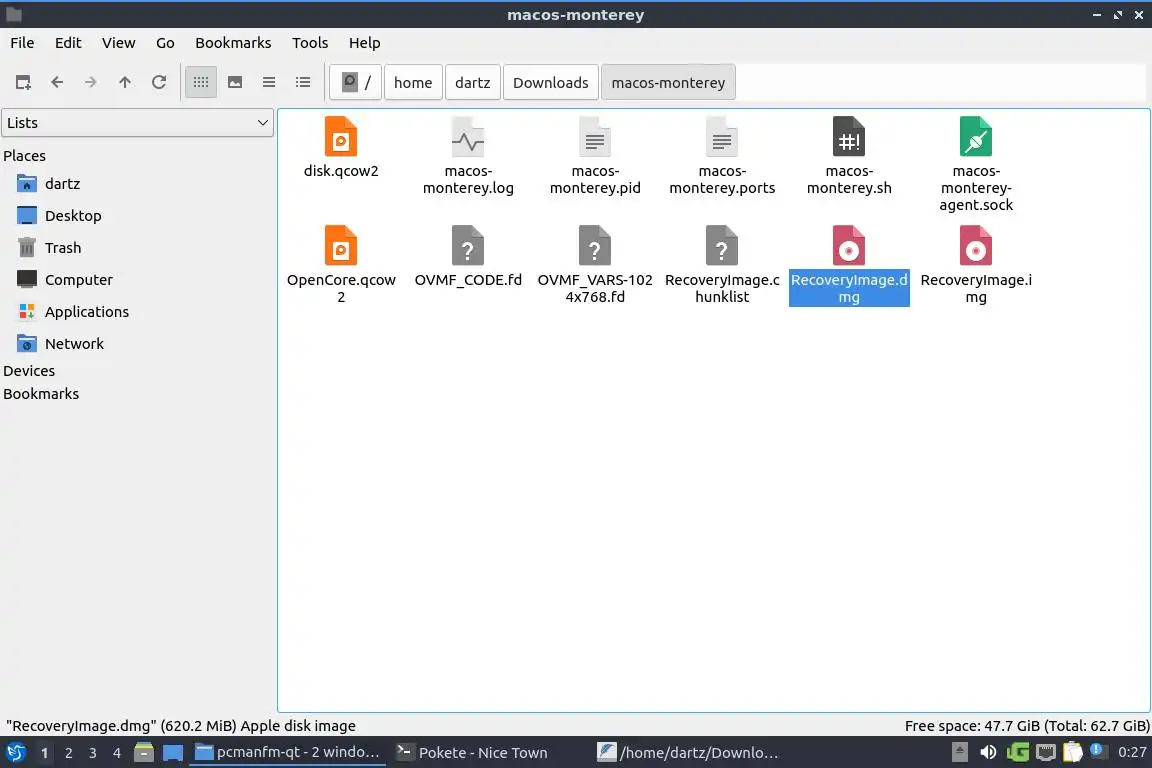1152x768 pixels.
Task: Switch to thumbnail view mode
Action: pos(235,82)
